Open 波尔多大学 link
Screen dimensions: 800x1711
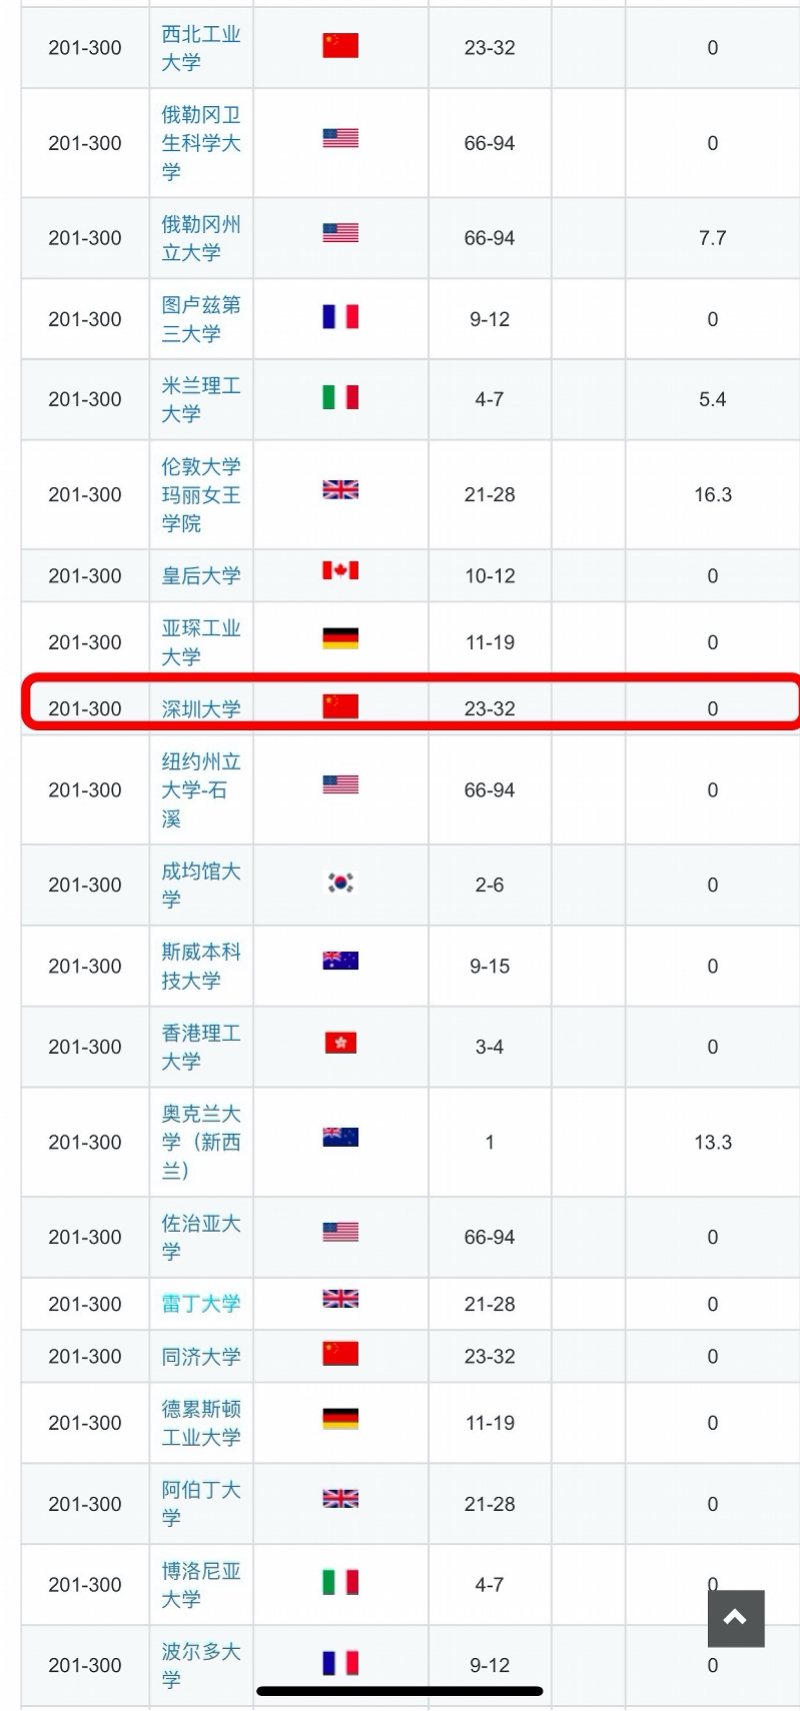click(x=201, y=1665)
